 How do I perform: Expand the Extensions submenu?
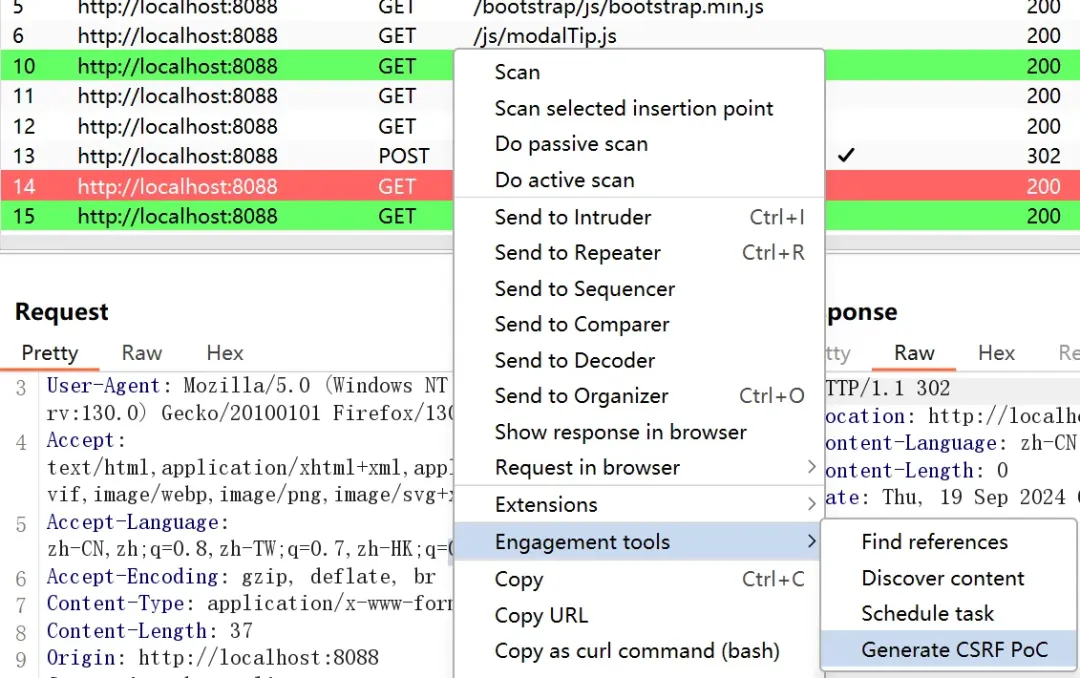545,504
